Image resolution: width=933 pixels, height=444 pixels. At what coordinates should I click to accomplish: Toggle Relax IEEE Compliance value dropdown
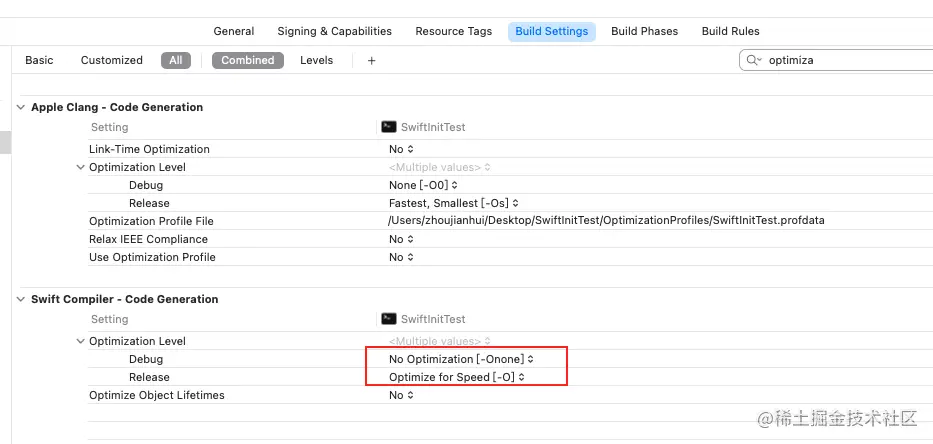tap(401, 239)
